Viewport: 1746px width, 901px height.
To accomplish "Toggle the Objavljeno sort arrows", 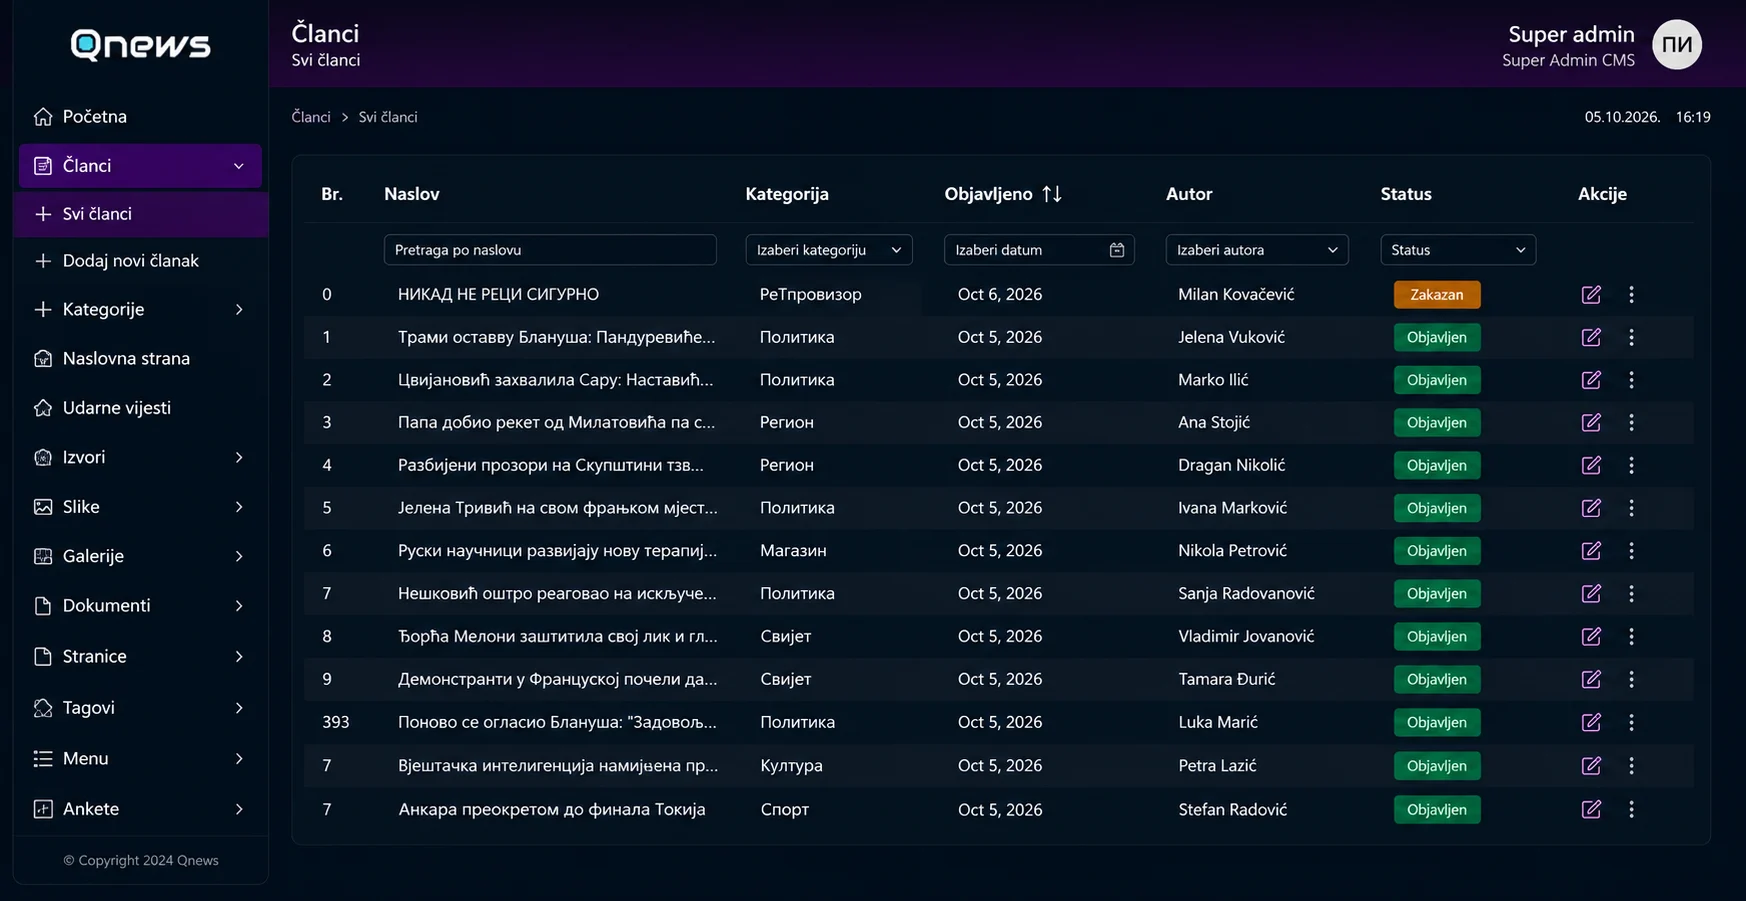I will (1052, 194).
